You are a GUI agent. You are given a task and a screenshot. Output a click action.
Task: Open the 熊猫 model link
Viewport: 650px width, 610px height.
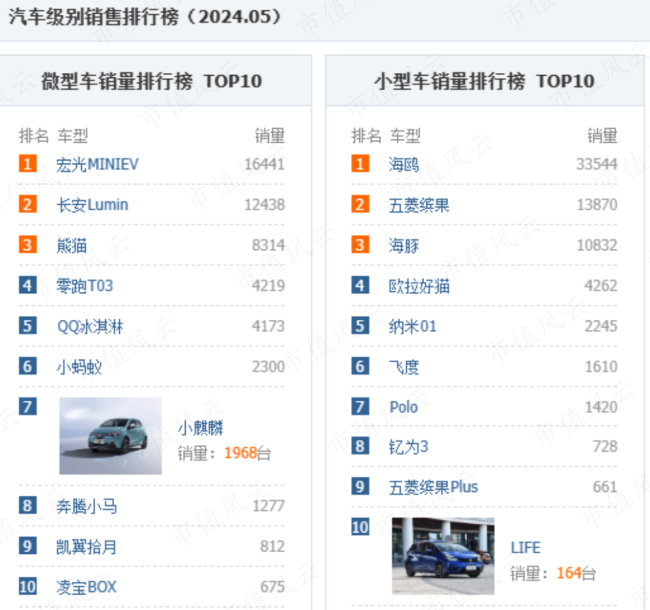coord(72,245)
